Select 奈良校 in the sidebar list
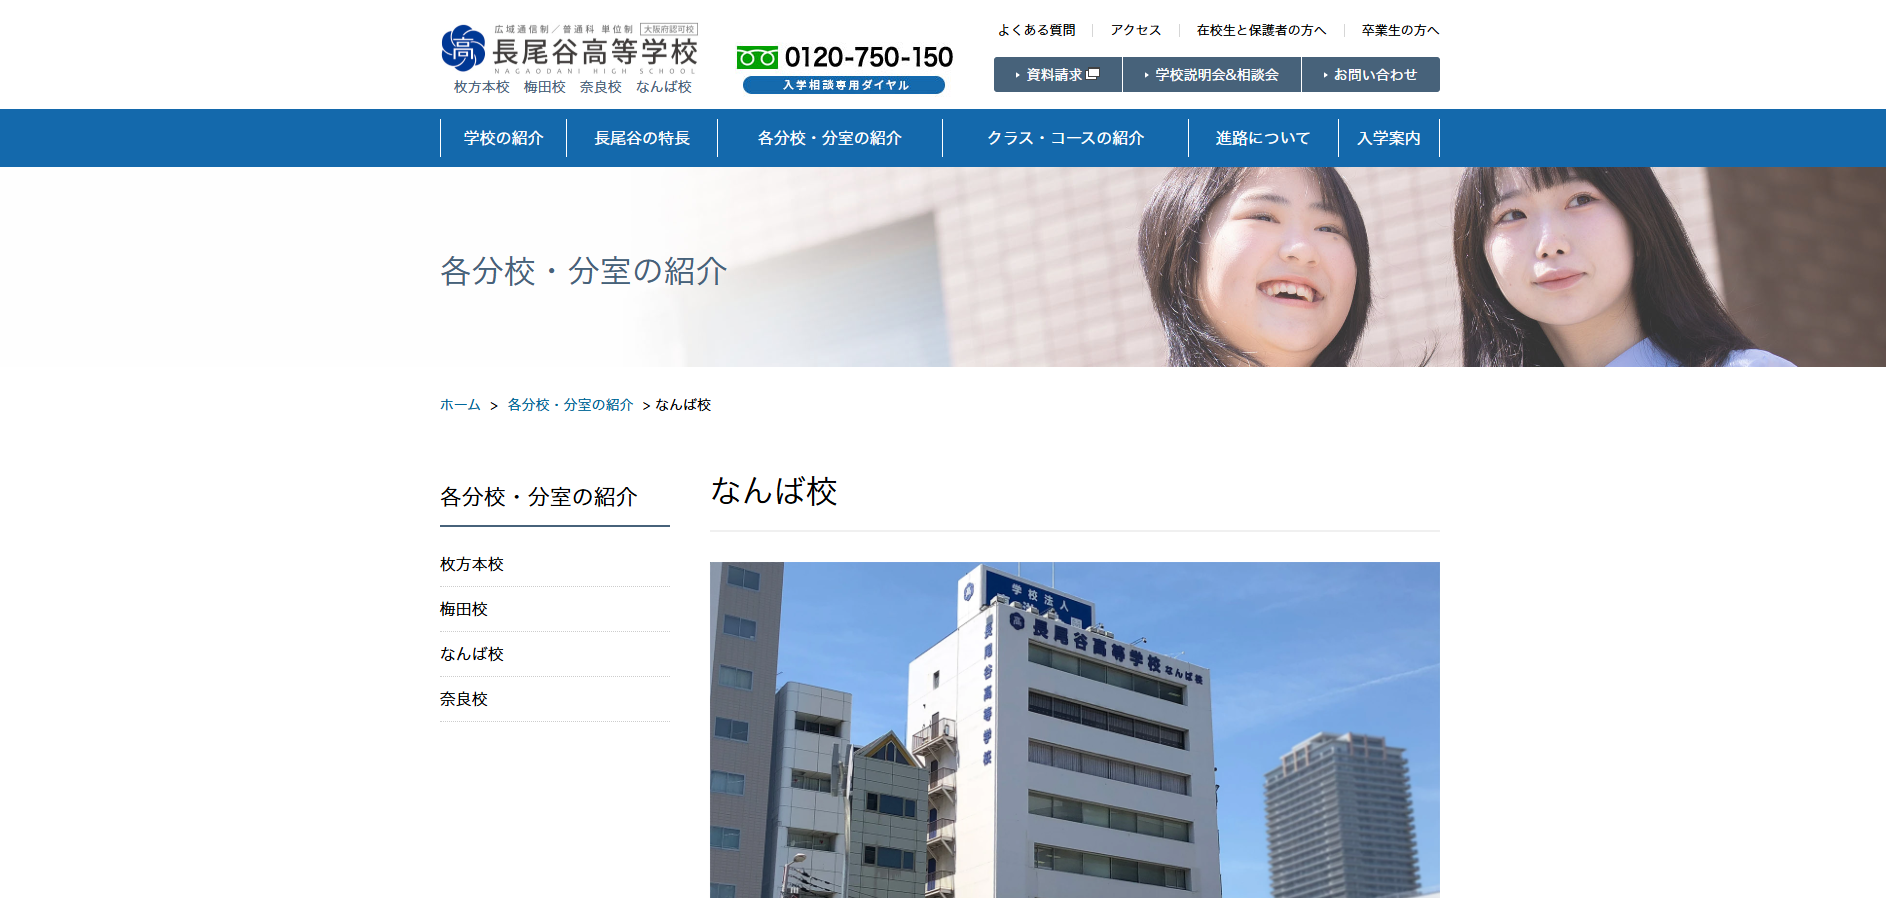 pyautogui.click(x=464, y=699)
